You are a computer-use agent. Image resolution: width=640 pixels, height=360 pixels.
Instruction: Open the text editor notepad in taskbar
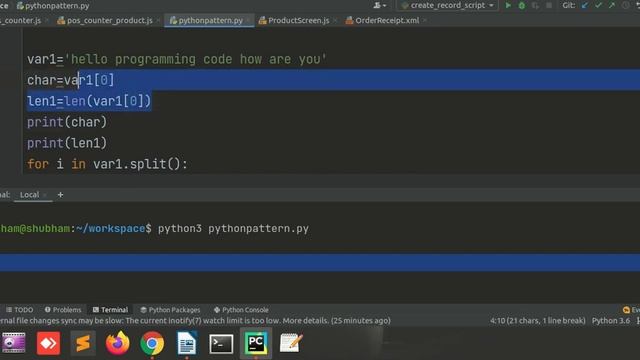(291, 343)
